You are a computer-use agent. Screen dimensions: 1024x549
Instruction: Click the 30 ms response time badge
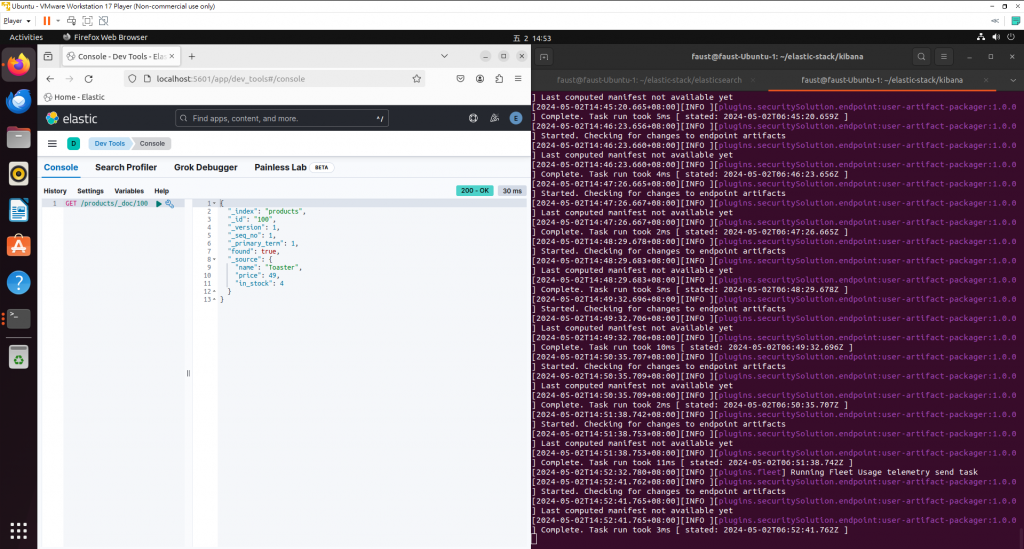[x=512, y=191]
